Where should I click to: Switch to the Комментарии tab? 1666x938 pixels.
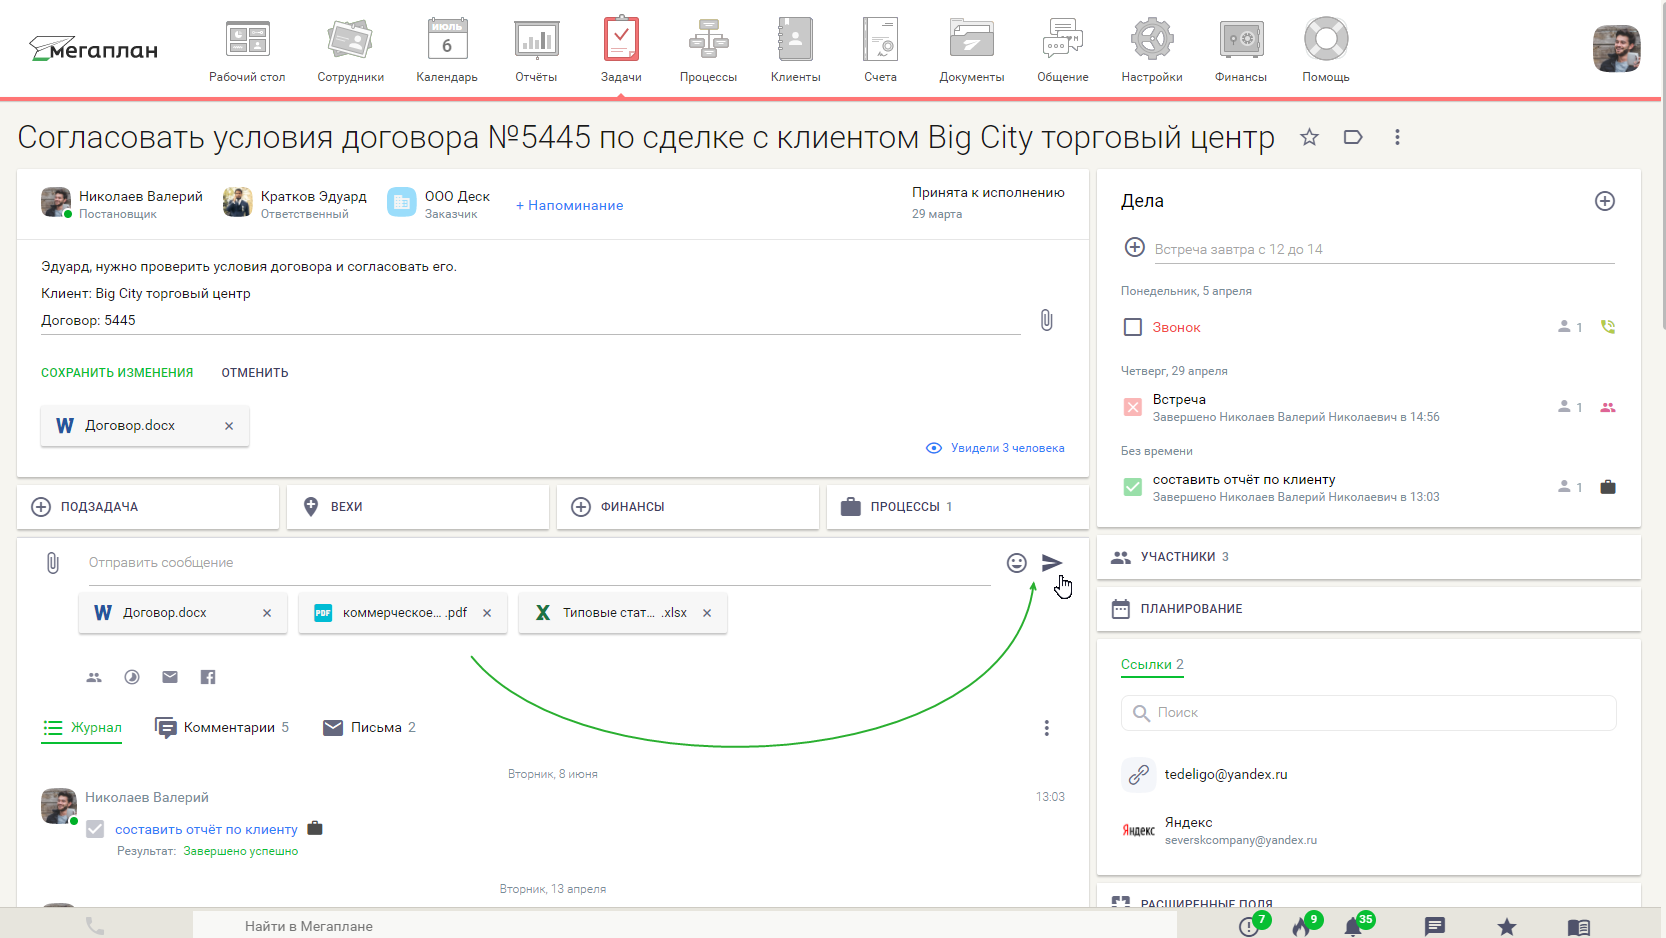tap(222, 728)
